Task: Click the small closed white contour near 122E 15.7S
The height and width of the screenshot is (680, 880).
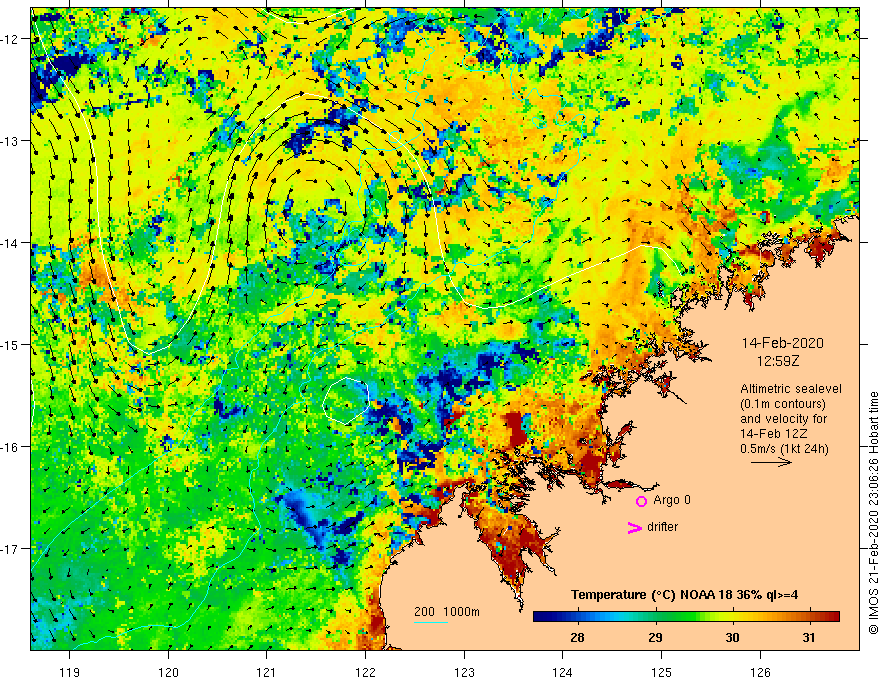Action: coord(346,400)
